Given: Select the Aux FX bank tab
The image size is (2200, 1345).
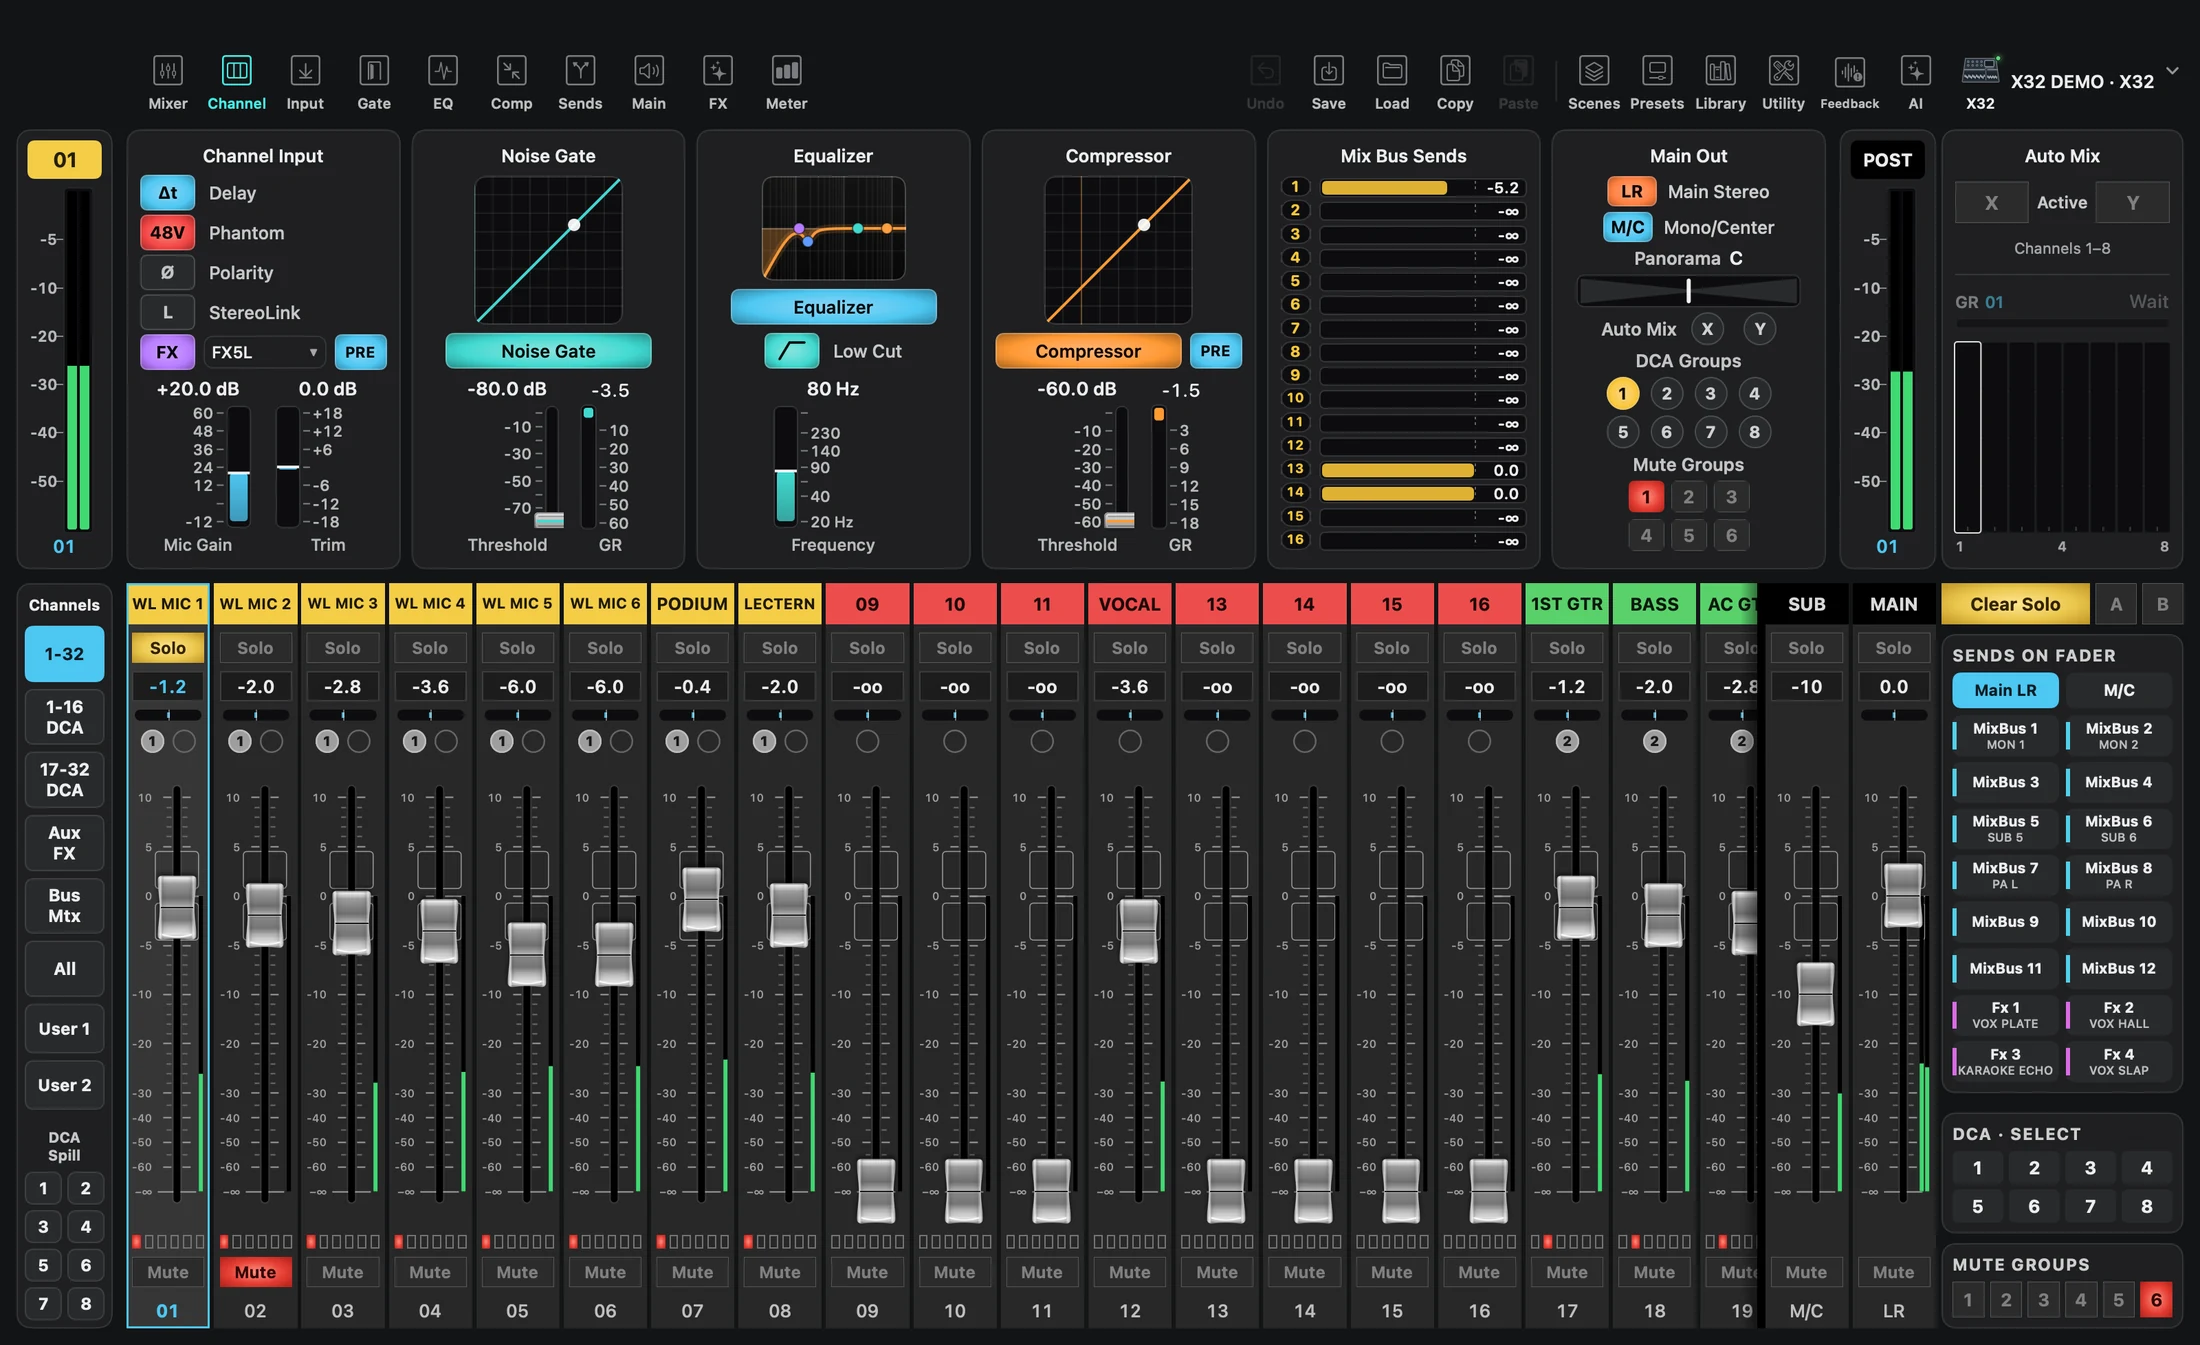Looking at the screenshot, I should pyautogui.click(x=64, y=843).
